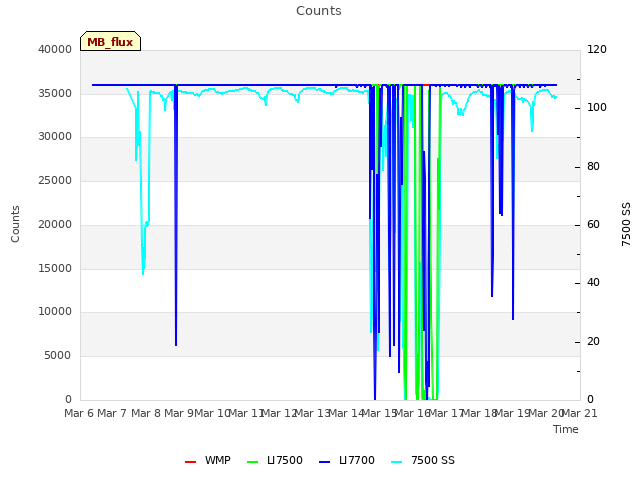Click the 5000 y-axis tick label
The image size is (640, 480).
[x=58, y=356]
